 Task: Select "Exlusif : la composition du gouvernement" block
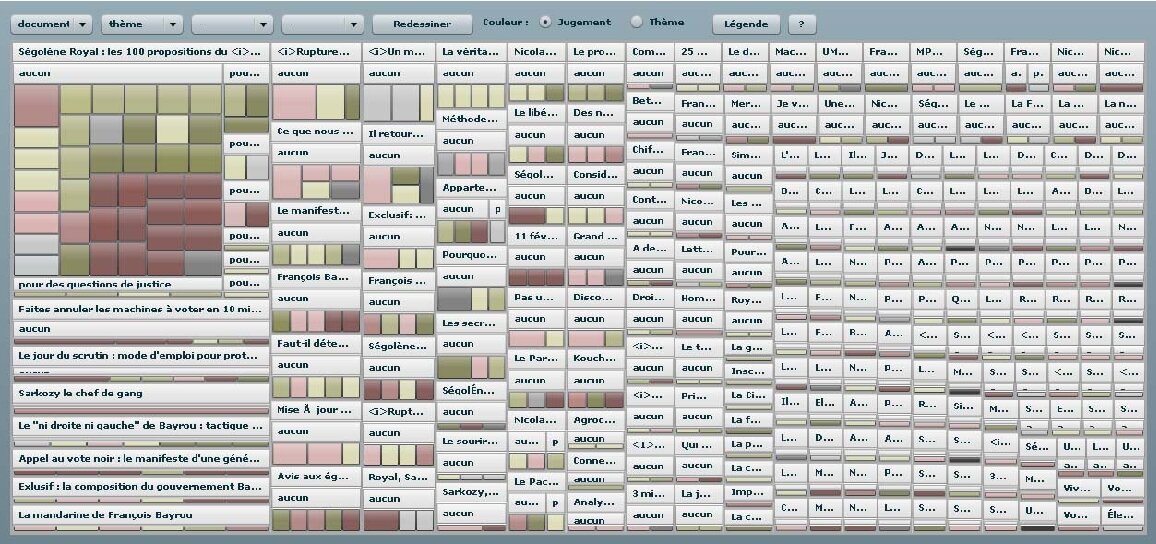[141, 487]
